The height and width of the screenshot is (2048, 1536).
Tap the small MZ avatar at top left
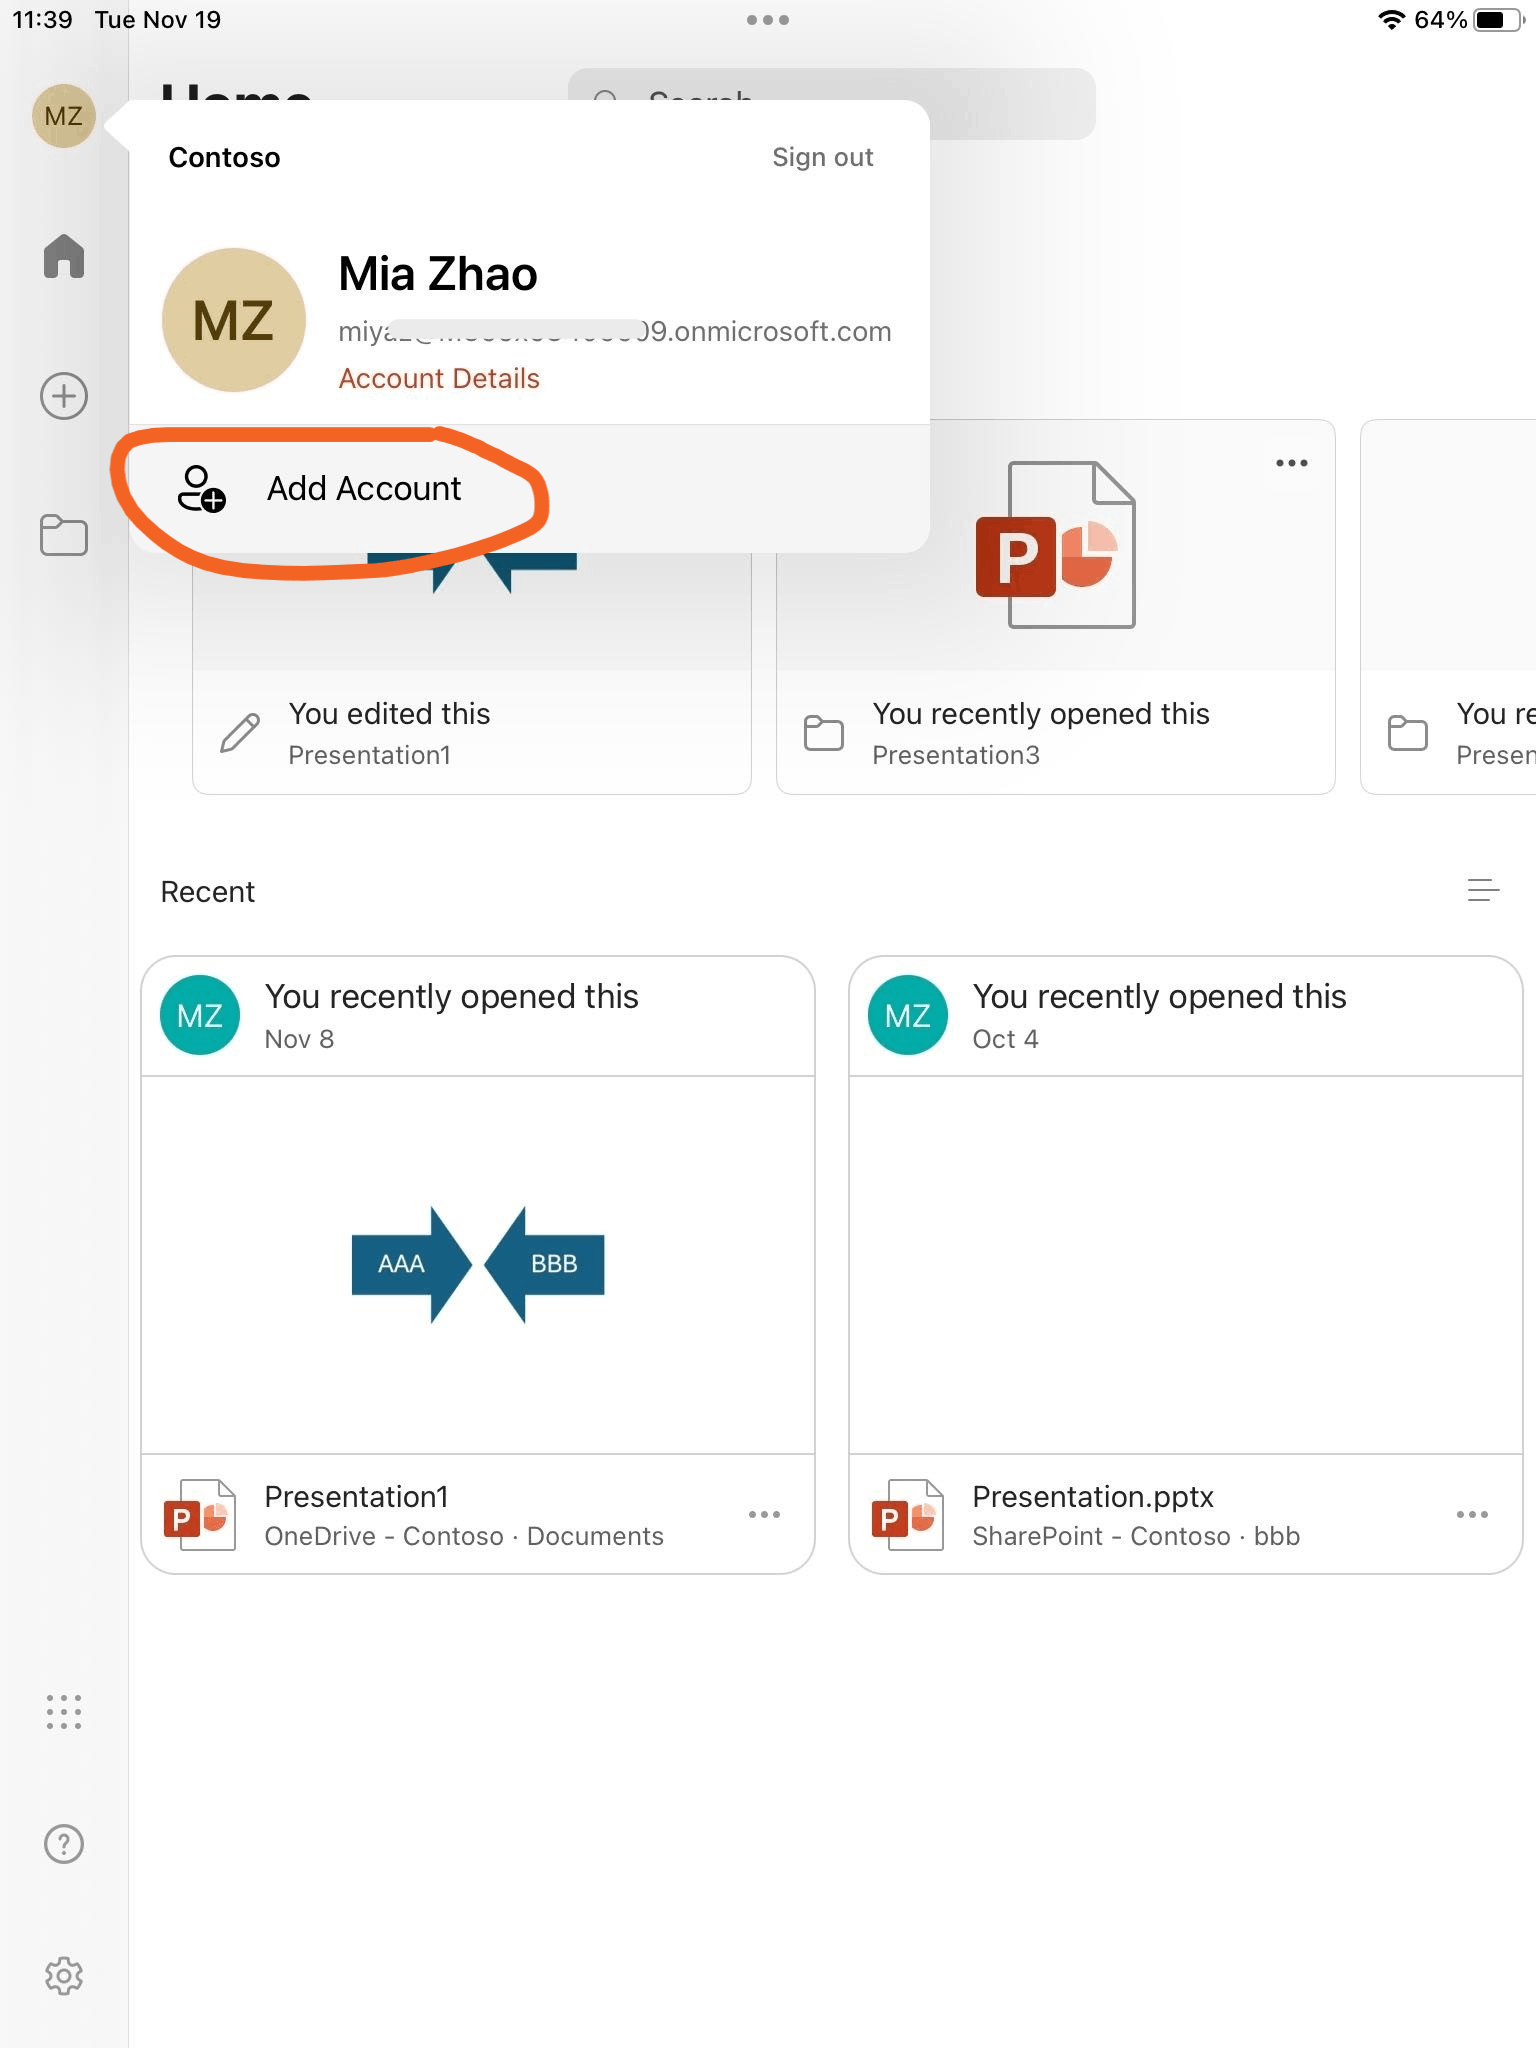coord(64,116)
